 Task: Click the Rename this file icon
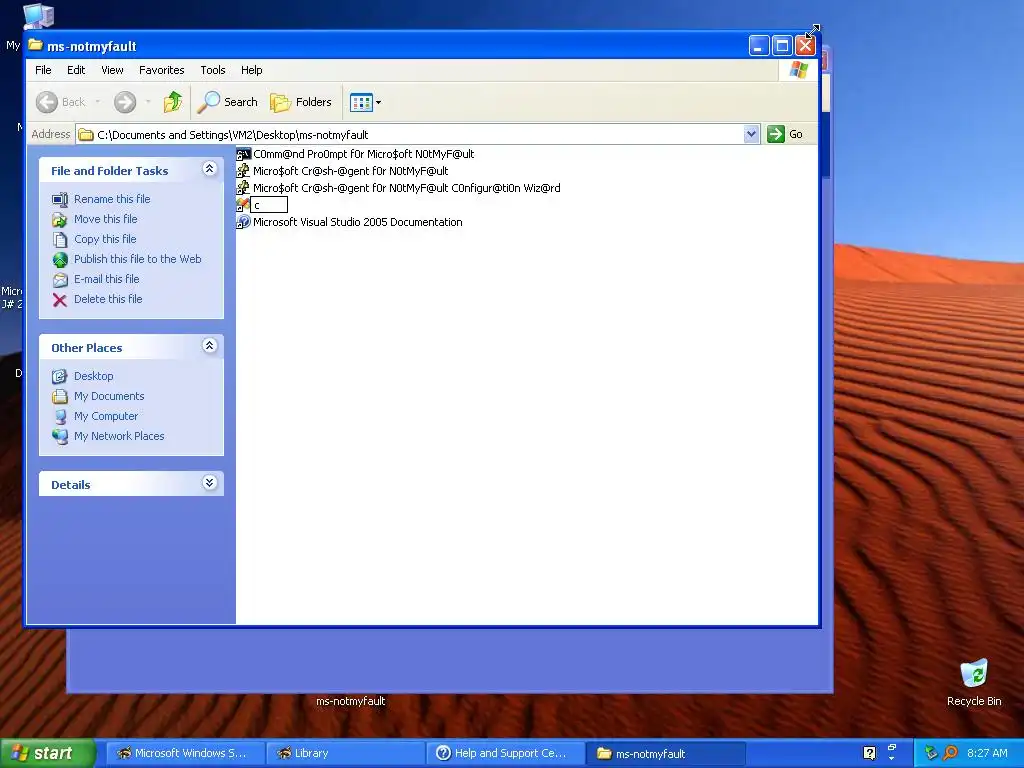(x=60, y=199)
